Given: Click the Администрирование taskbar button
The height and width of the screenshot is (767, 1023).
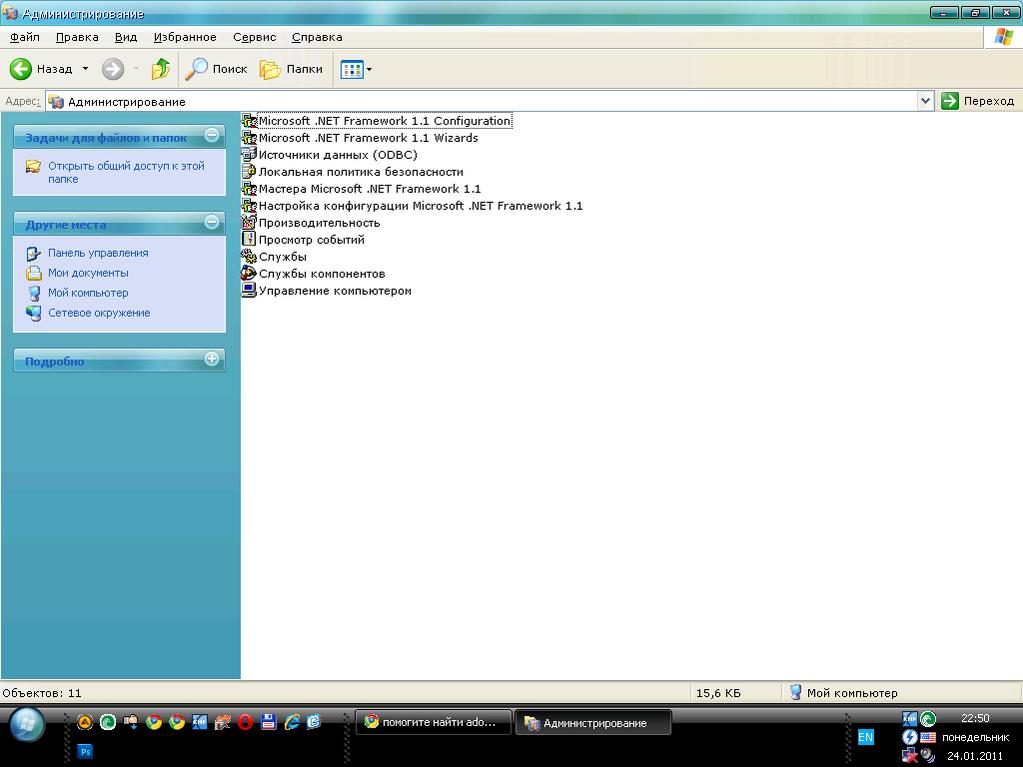Looking at the screenshot, I should point(593,723).
